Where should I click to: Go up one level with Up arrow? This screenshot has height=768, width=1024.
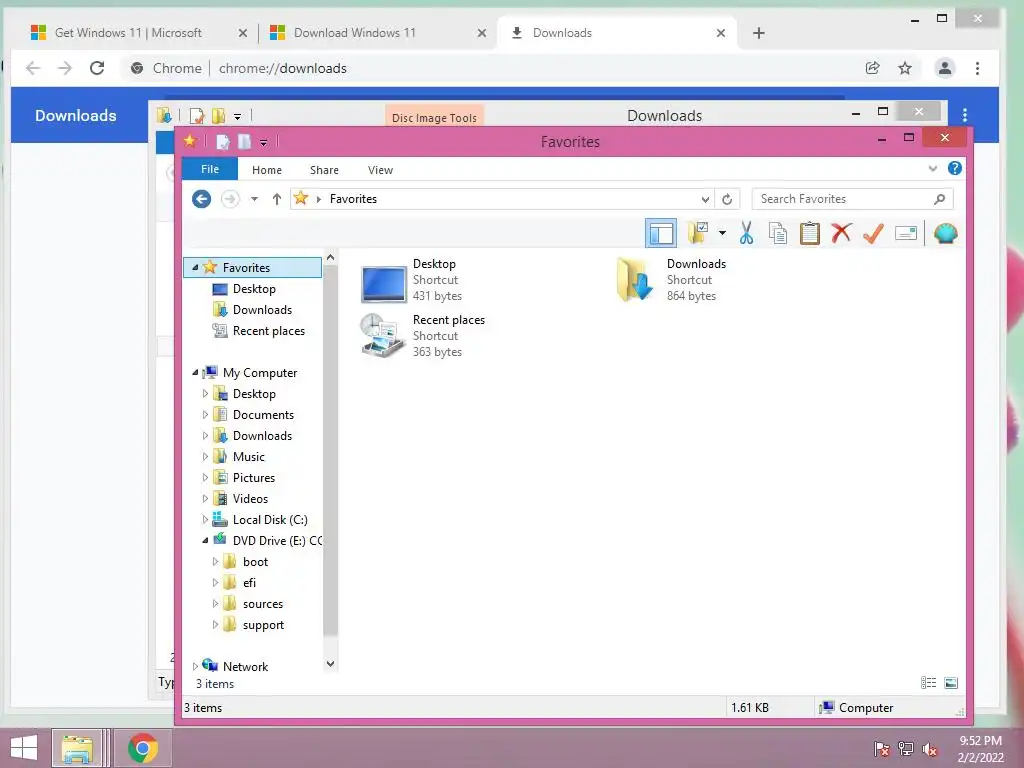277,199
